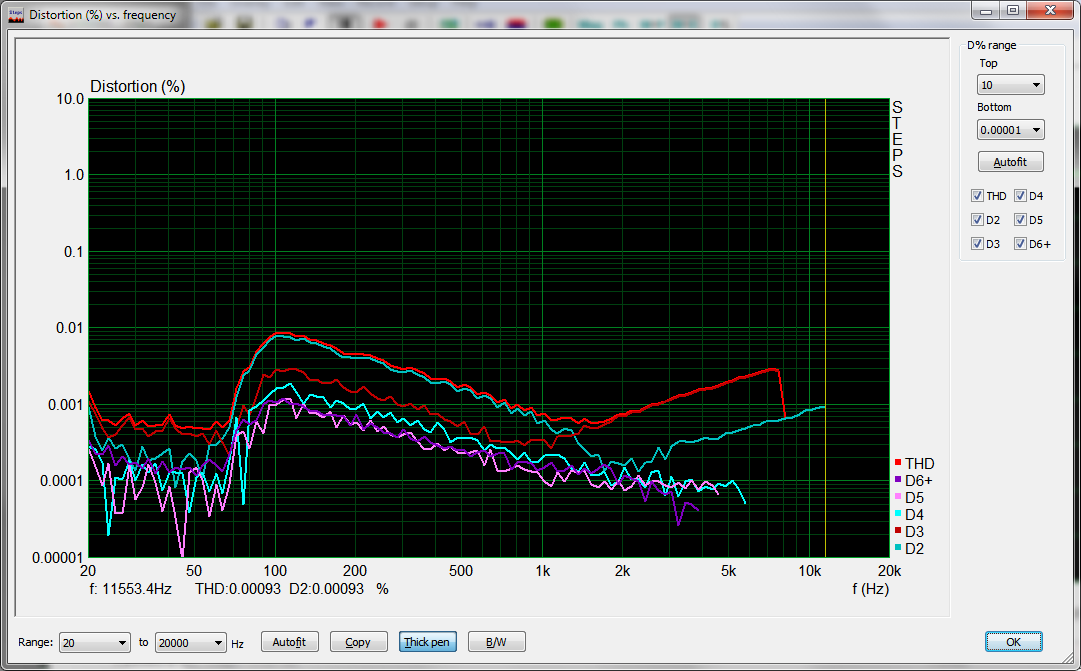The height and width of the screenshot is (671, 1081).
Task: Click the red THD legend swatch
Action: click(898, 463)
